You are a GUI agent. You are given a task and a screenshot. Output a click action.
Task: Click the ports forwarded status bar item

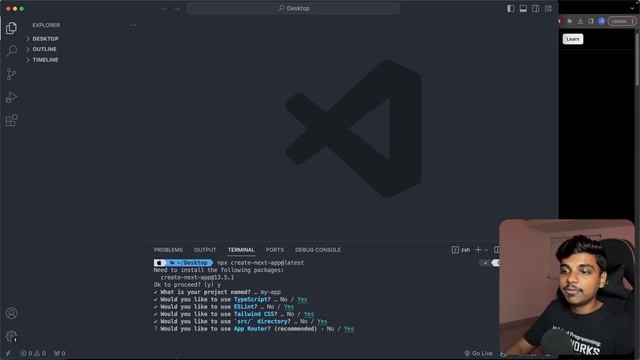(x=60, y=353)
